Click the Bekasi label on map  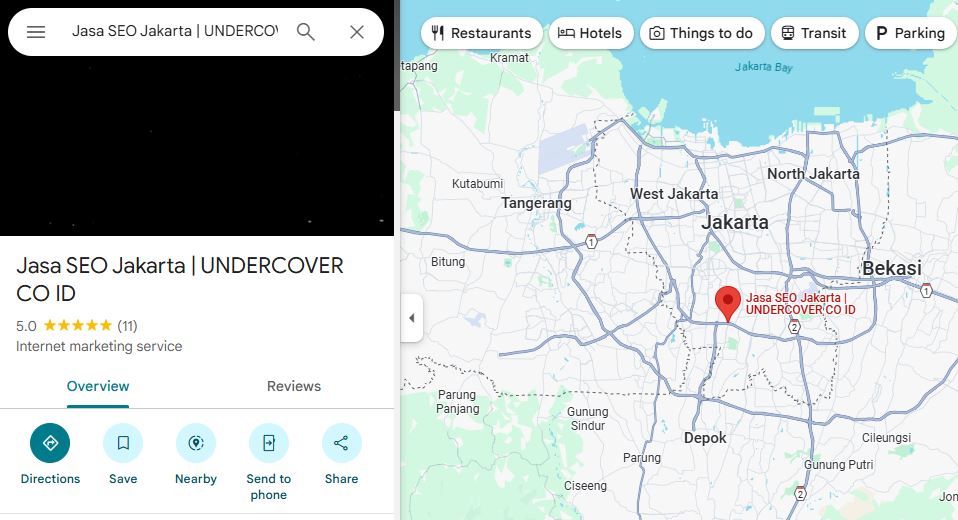(x=892, y=268)
